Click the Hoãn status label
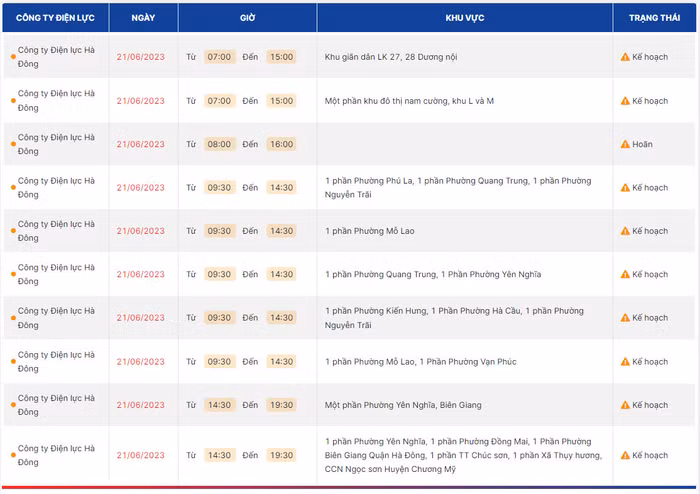This screenshot has width=700, height=494. pyautogui.click(x=642, y=144)
